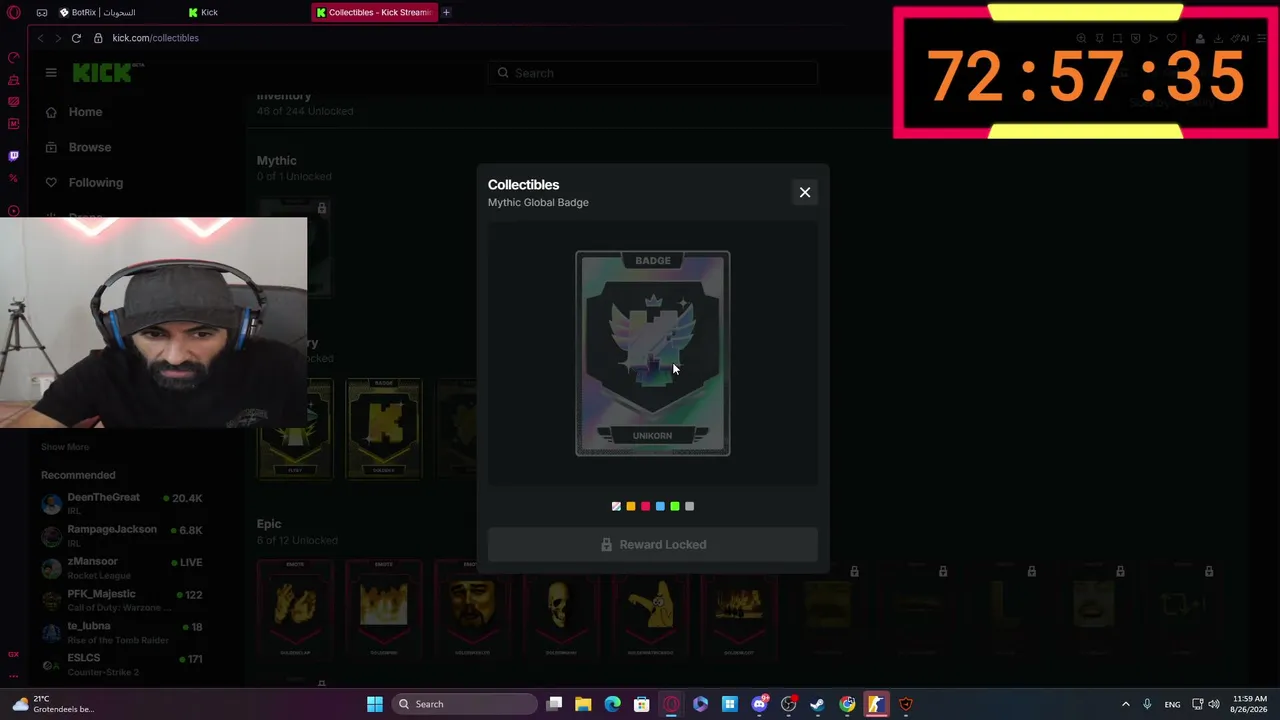Select the Collectibles - Kick Streaming tab
1280x720 pixels.
point(374,13)
